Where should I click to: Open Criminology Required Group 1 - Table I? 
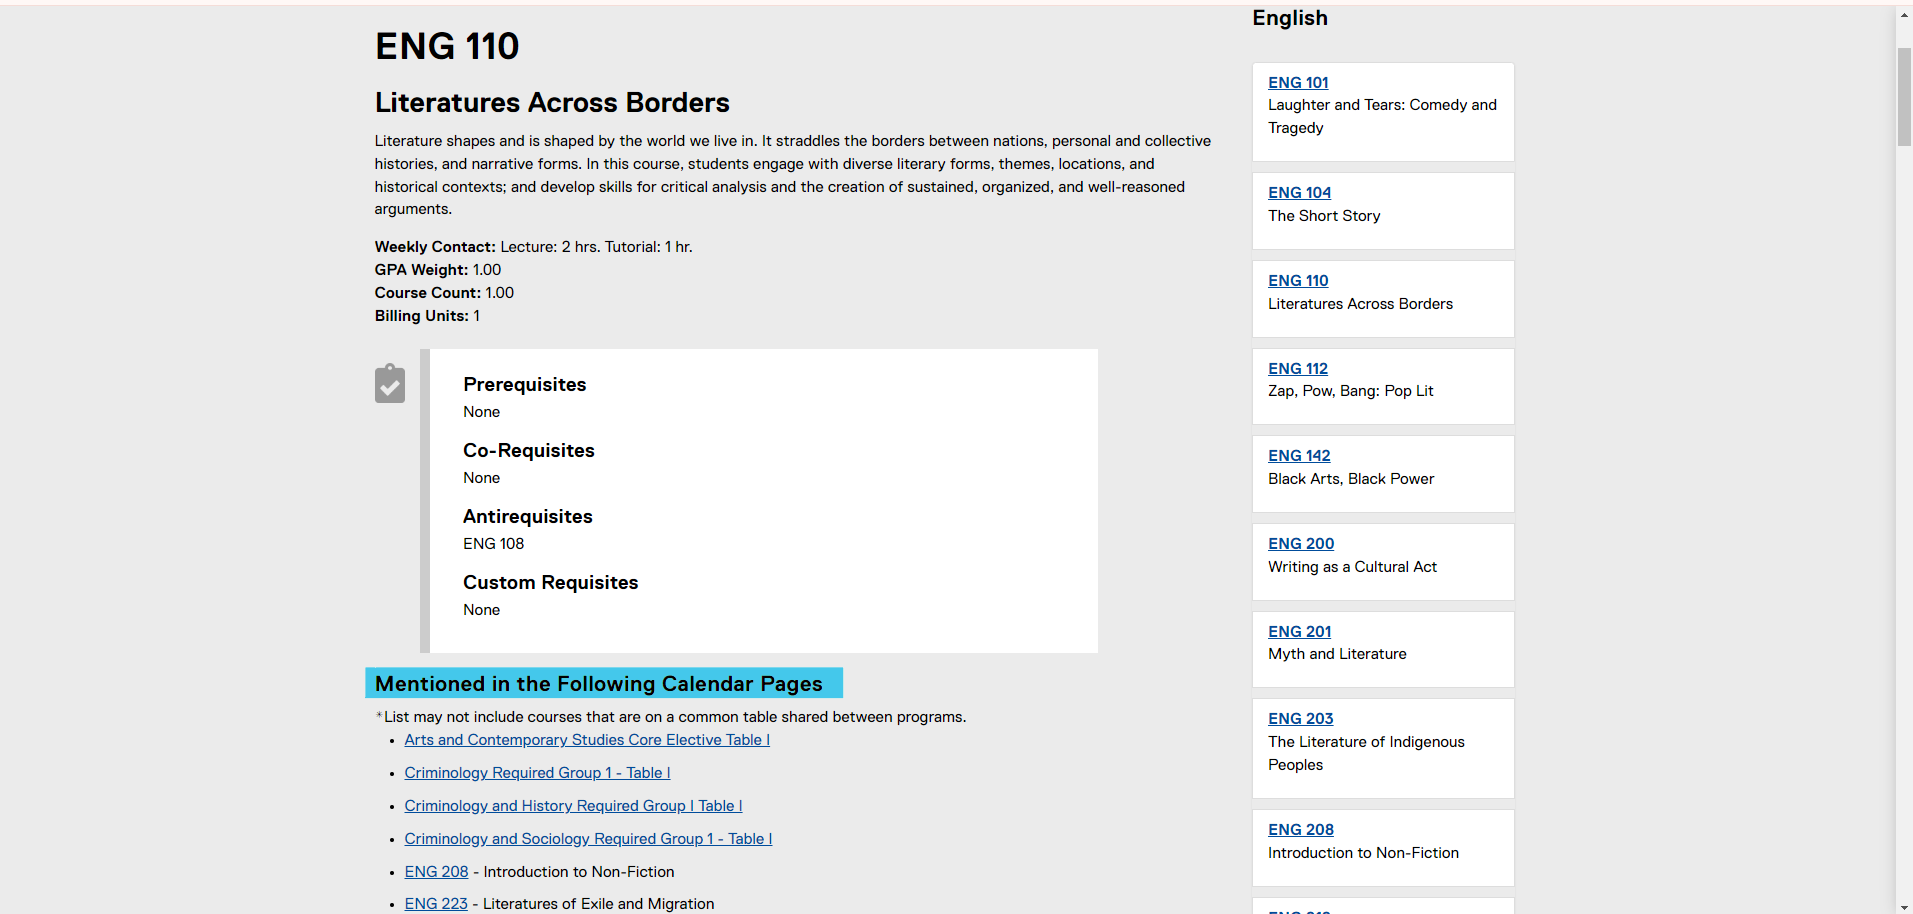tap(537, 773)
